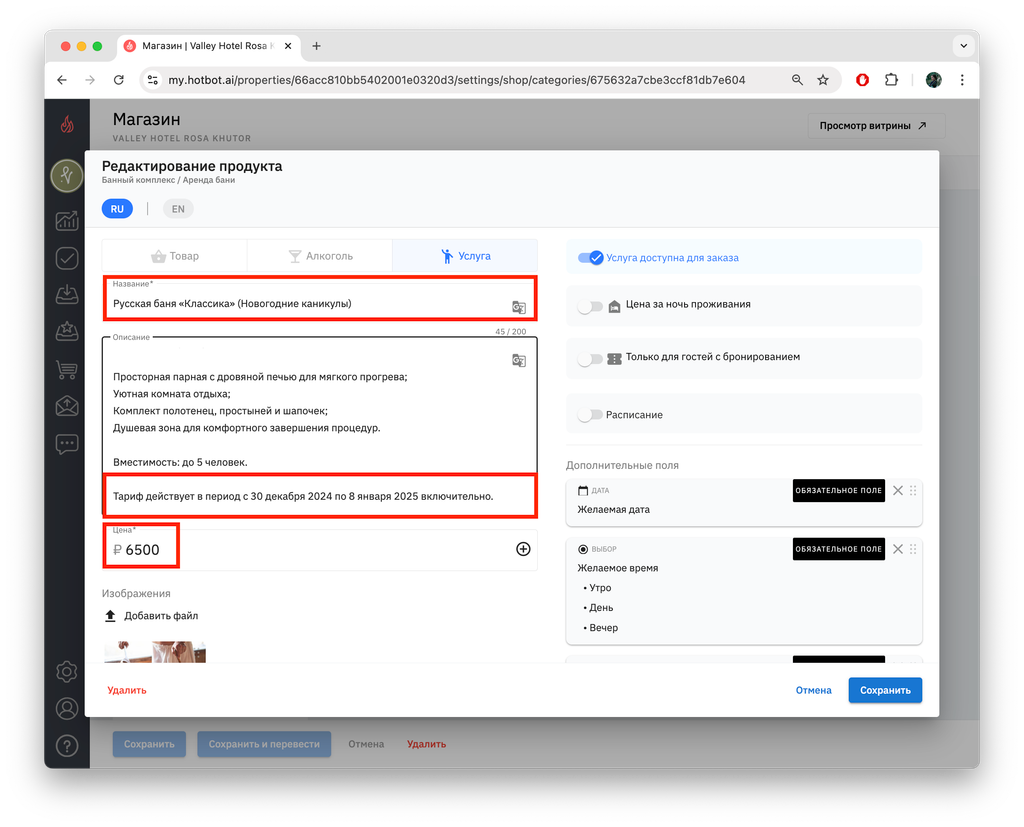Open the zoom magnifier icon in address bar

(797, 80)
